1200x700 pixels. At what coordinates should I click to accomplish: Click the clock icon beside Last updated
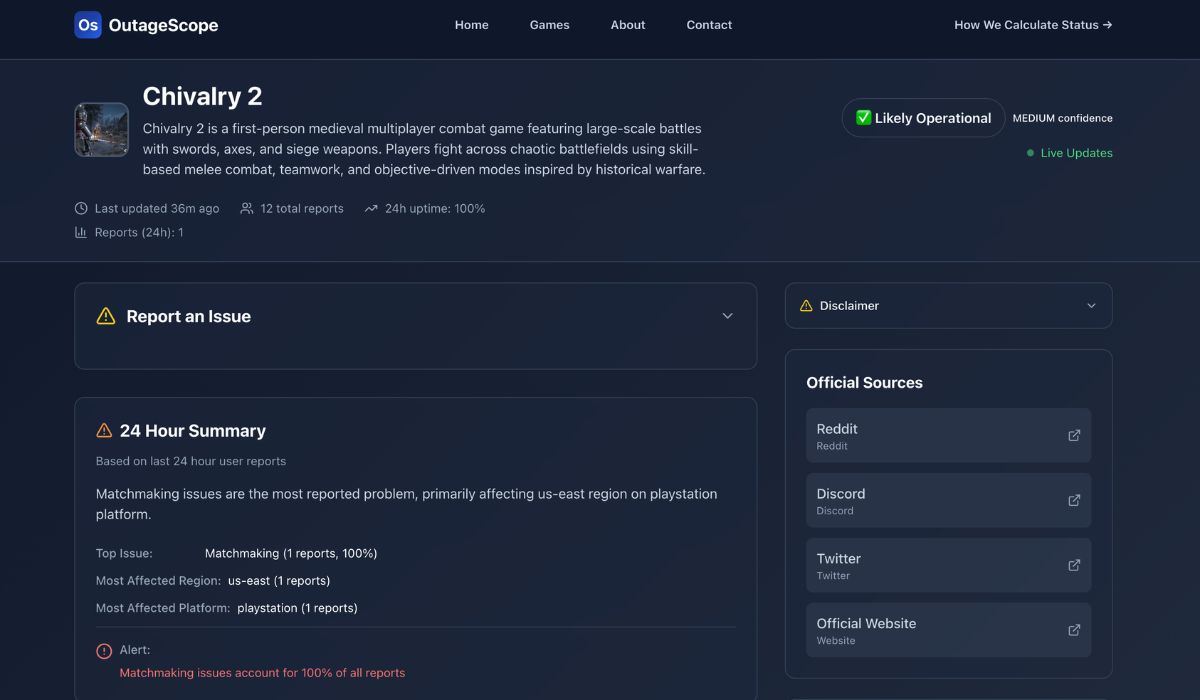(81, 208)
